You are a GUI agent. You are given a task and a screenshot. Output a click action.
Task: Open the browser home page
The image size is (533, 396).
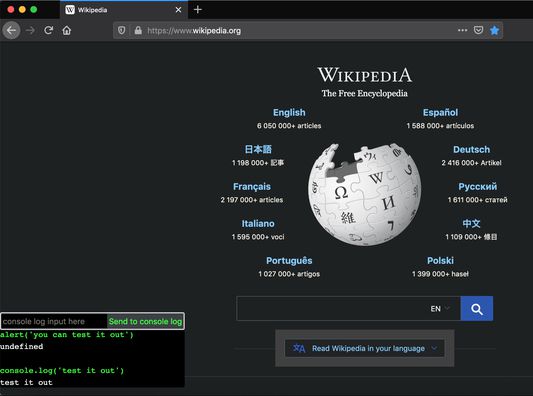click(67, 31)
